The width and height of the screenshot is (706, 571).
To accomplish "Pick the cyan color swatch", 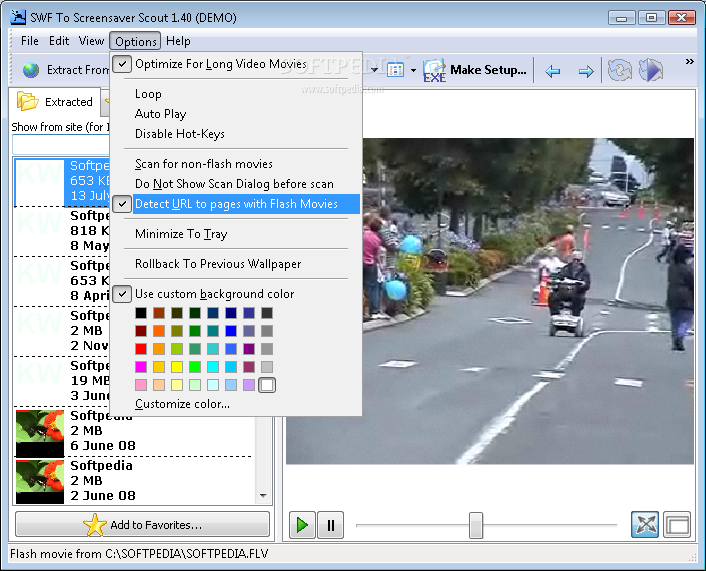I will (x=213, y=367).
